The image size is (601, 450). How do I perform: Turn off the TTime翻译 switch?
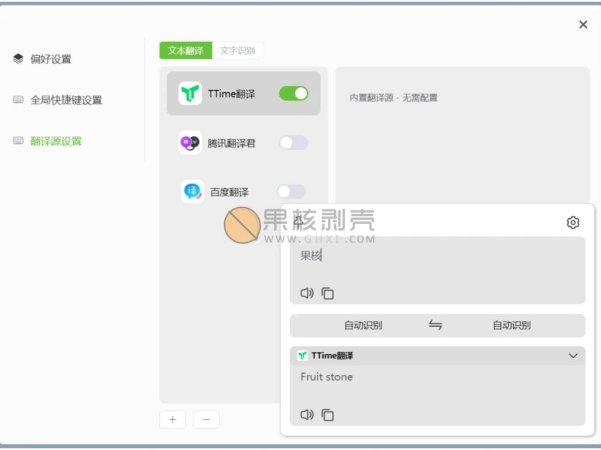coord(294,94)
